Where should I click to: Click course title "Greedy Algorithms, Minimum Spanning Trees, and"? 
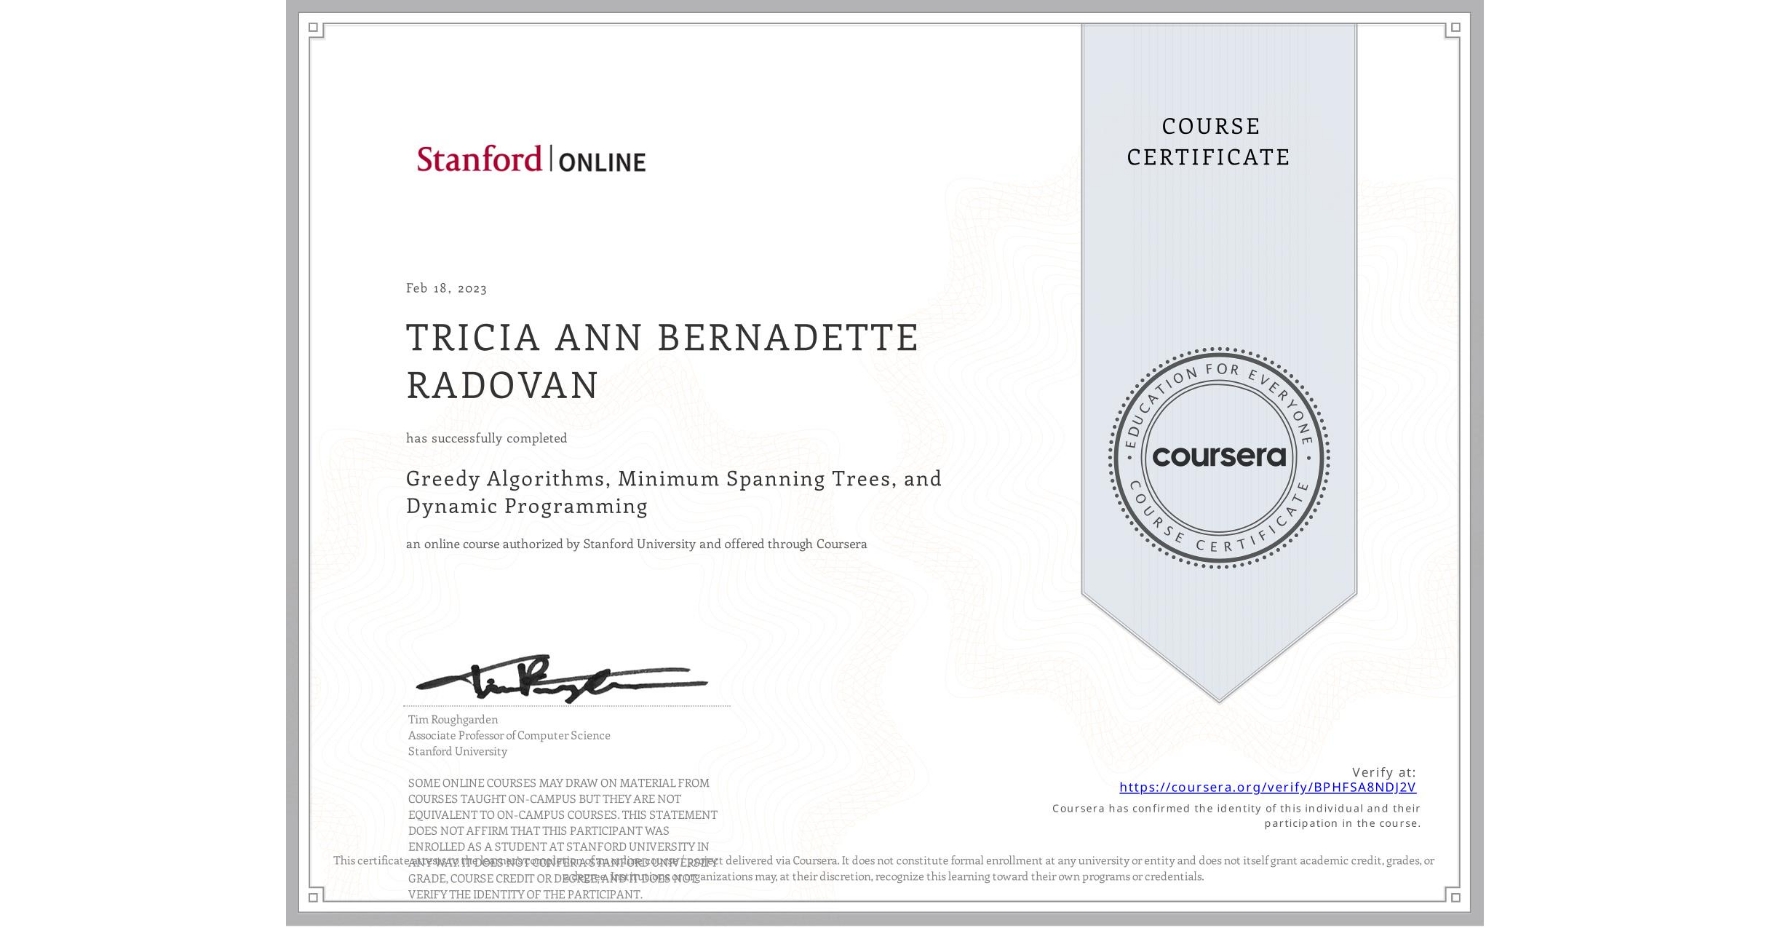674,479
